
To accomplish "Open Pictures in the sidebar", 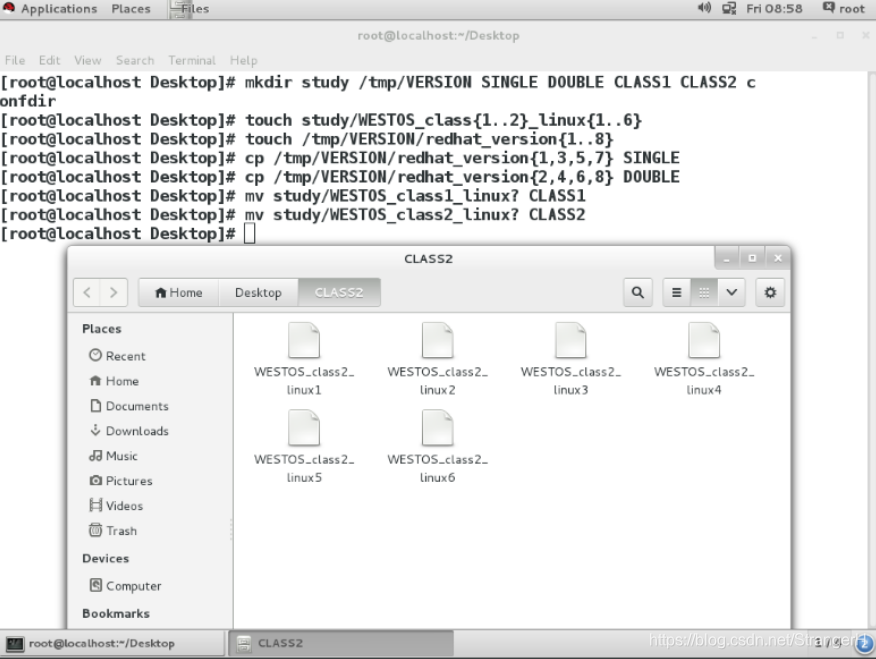I will pos(129,481).
